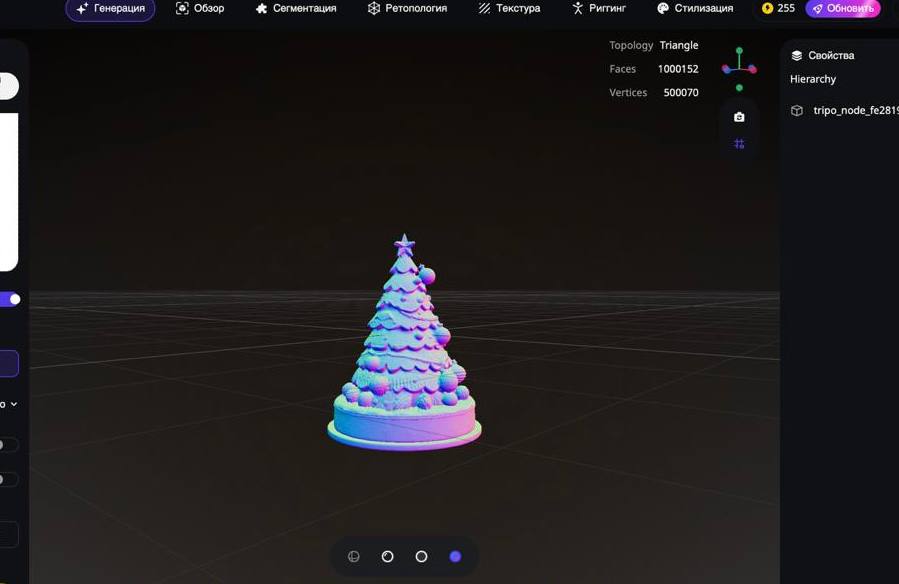The width and height of the screenshot is (899, 584).
Task: Click the layers icon beside Свойства
Action: 796,56
